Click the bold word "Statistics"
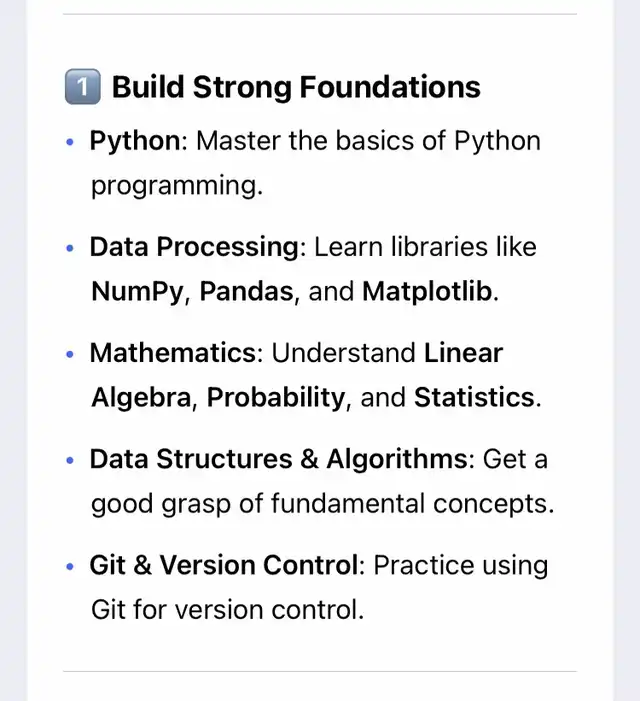Screen dimensions: 640x701 pos(473,398)
